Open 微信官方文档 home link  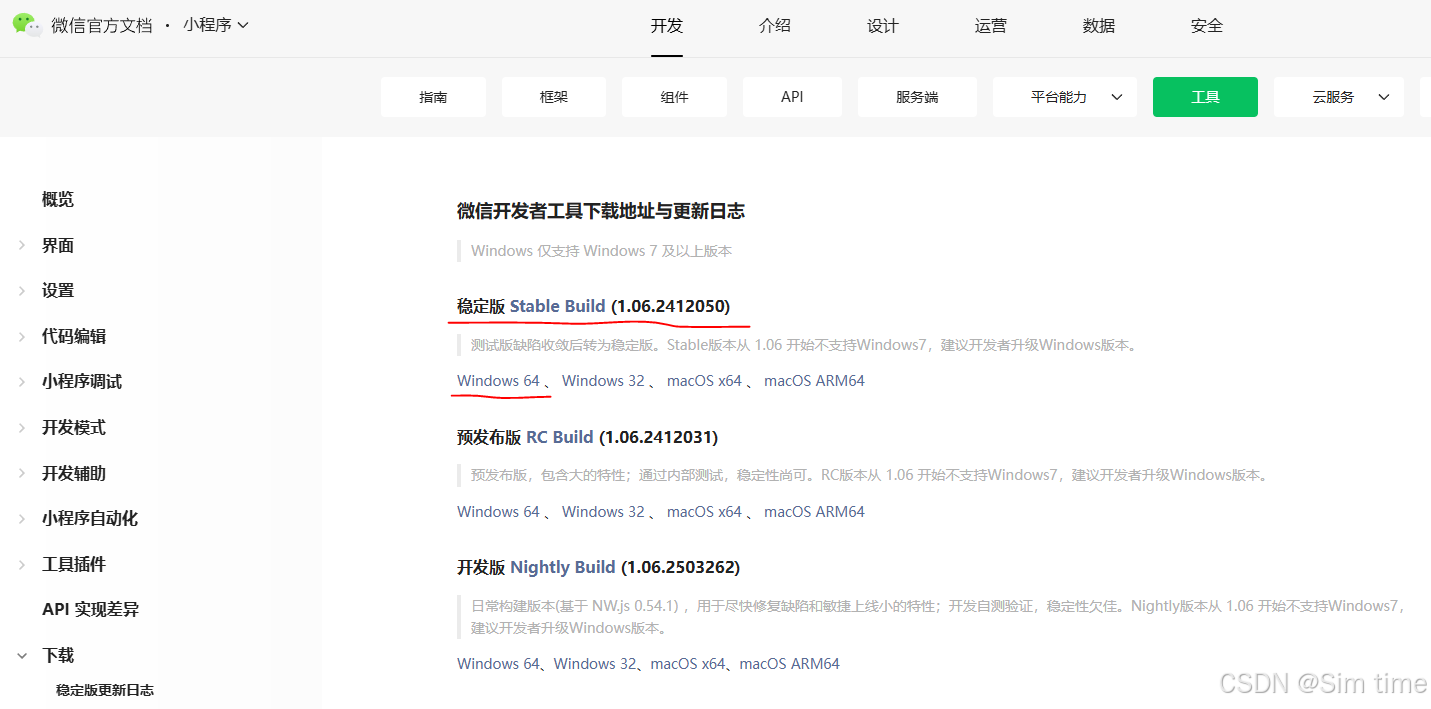point(102,25)
